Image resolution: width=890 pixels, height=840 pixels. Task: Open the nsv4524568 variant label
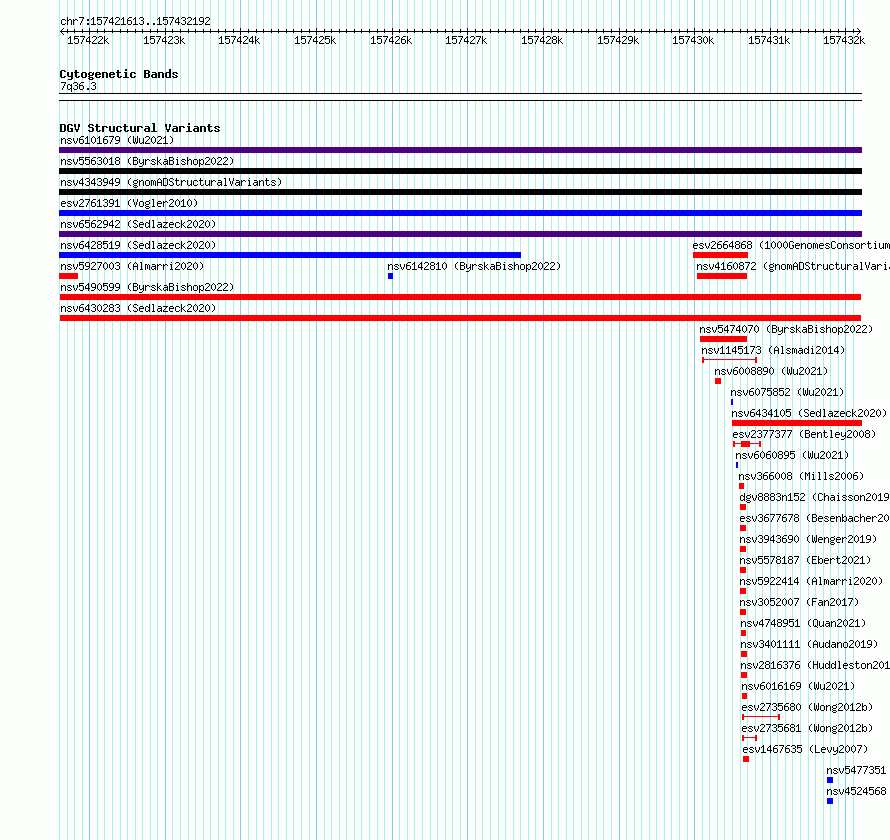pos(856,791)
